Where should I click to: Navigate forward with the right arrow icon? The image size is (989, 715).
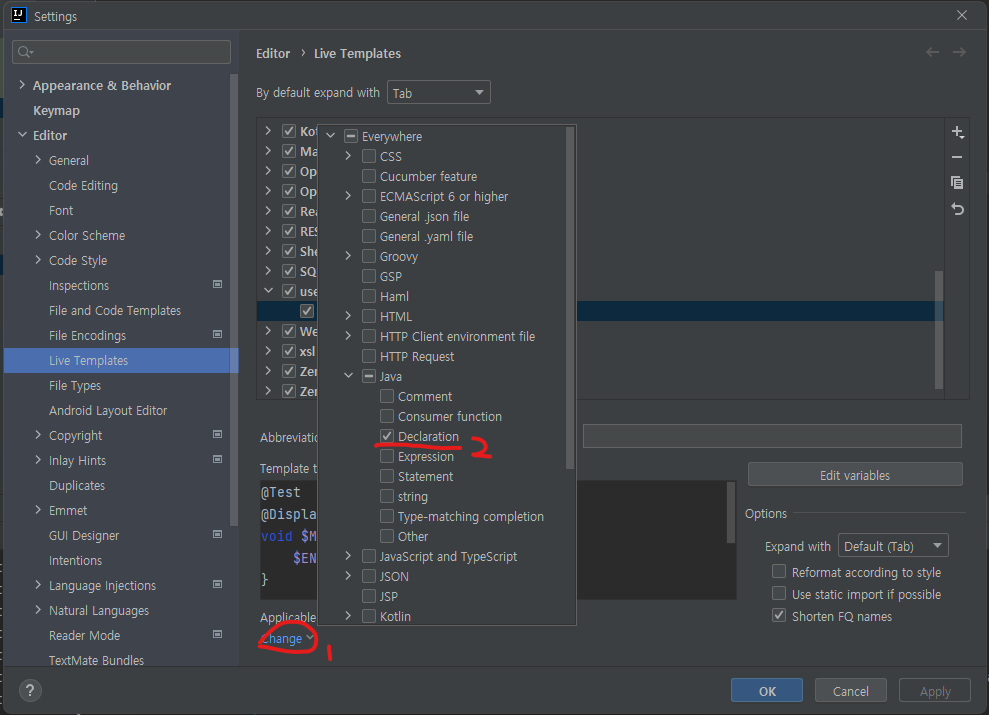[x=959, y=52]
